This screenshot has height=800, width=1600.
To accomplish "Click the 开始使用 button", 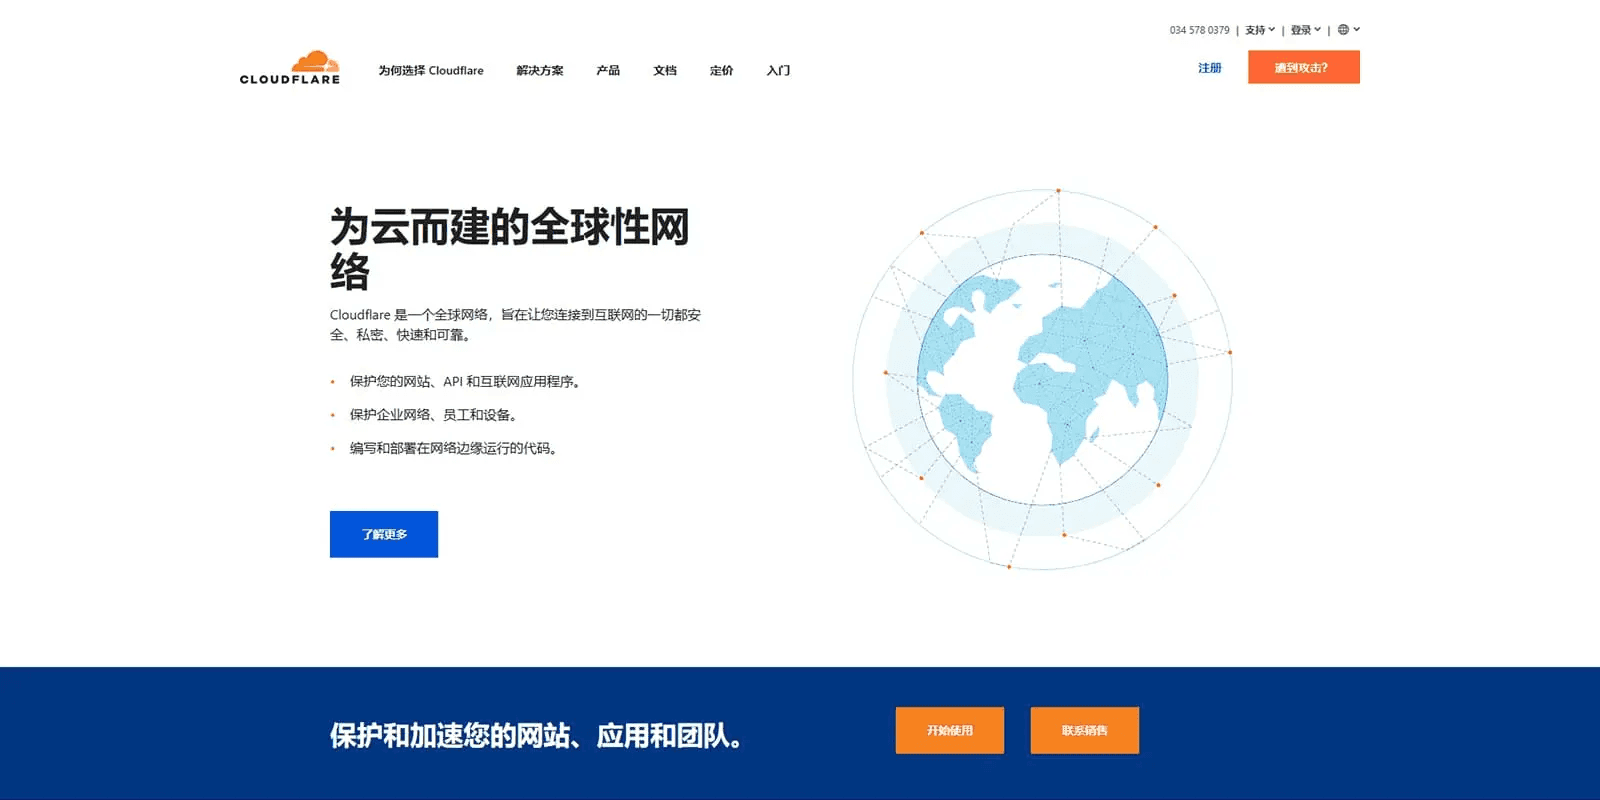I will (950, 730).
